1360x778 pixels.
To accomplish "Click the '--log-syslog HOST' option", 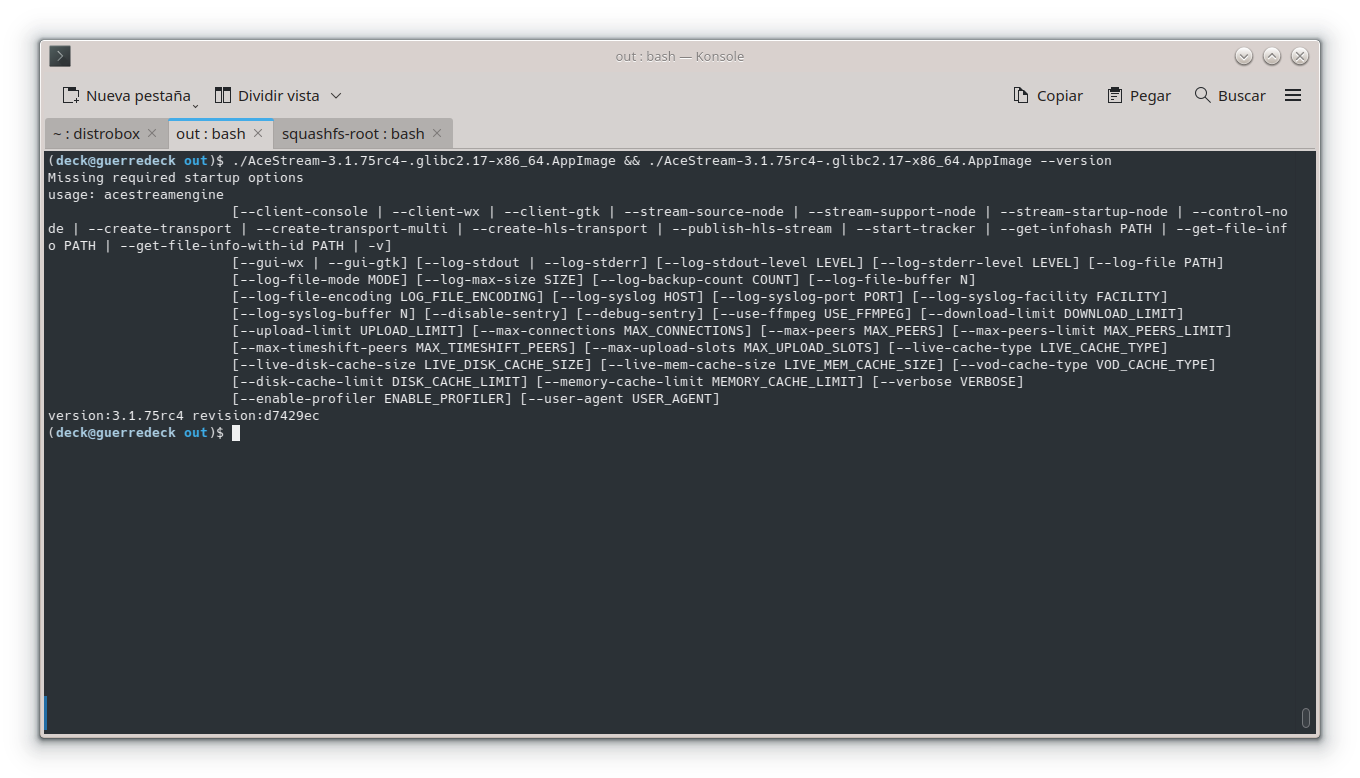I will 628,297.
